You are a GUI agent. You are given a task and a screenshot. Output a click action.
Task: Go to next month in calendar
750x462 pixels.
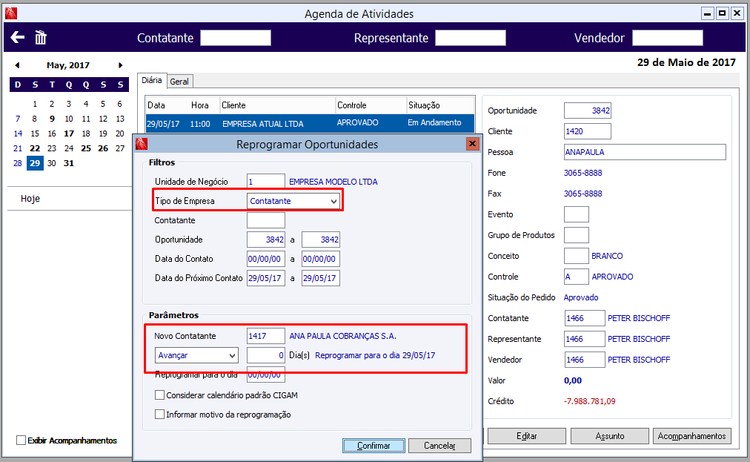[121, 65]
